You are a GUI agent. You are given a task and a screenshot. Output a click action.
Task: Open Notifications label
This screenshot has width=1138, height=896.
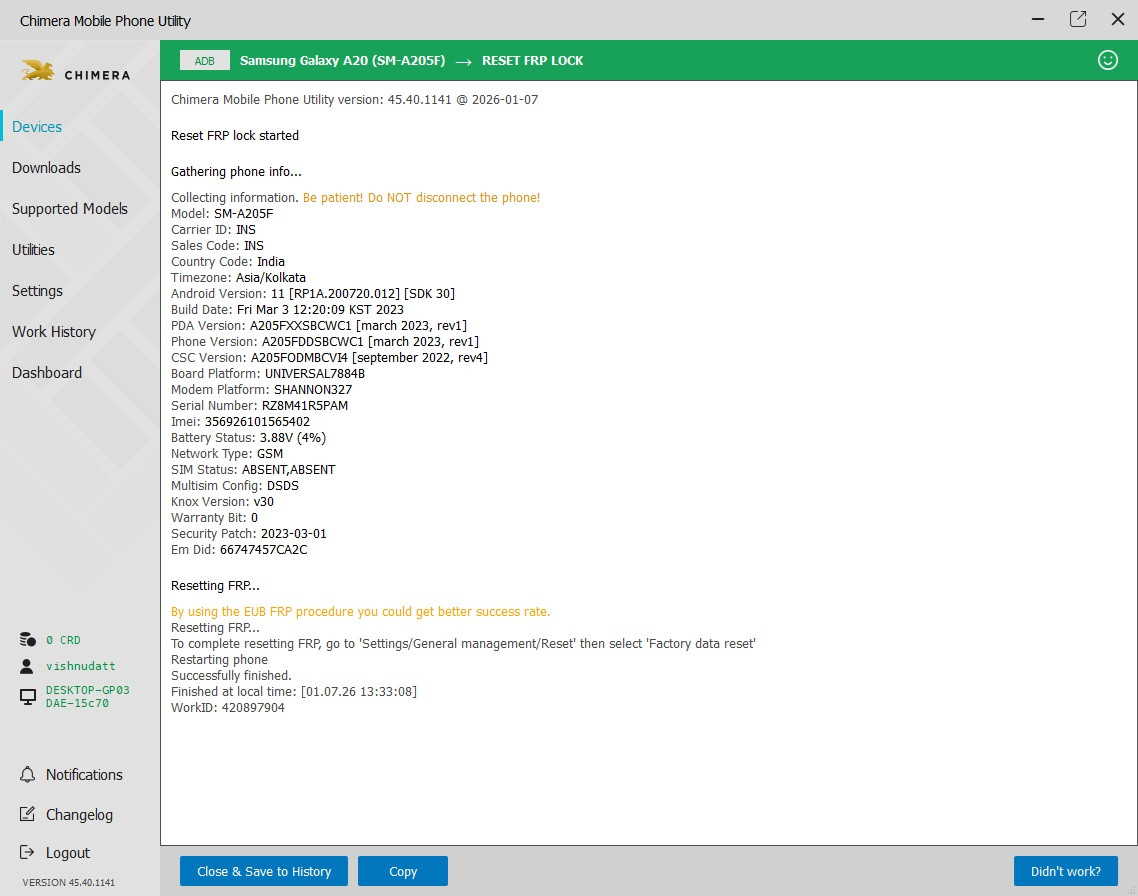84,775
